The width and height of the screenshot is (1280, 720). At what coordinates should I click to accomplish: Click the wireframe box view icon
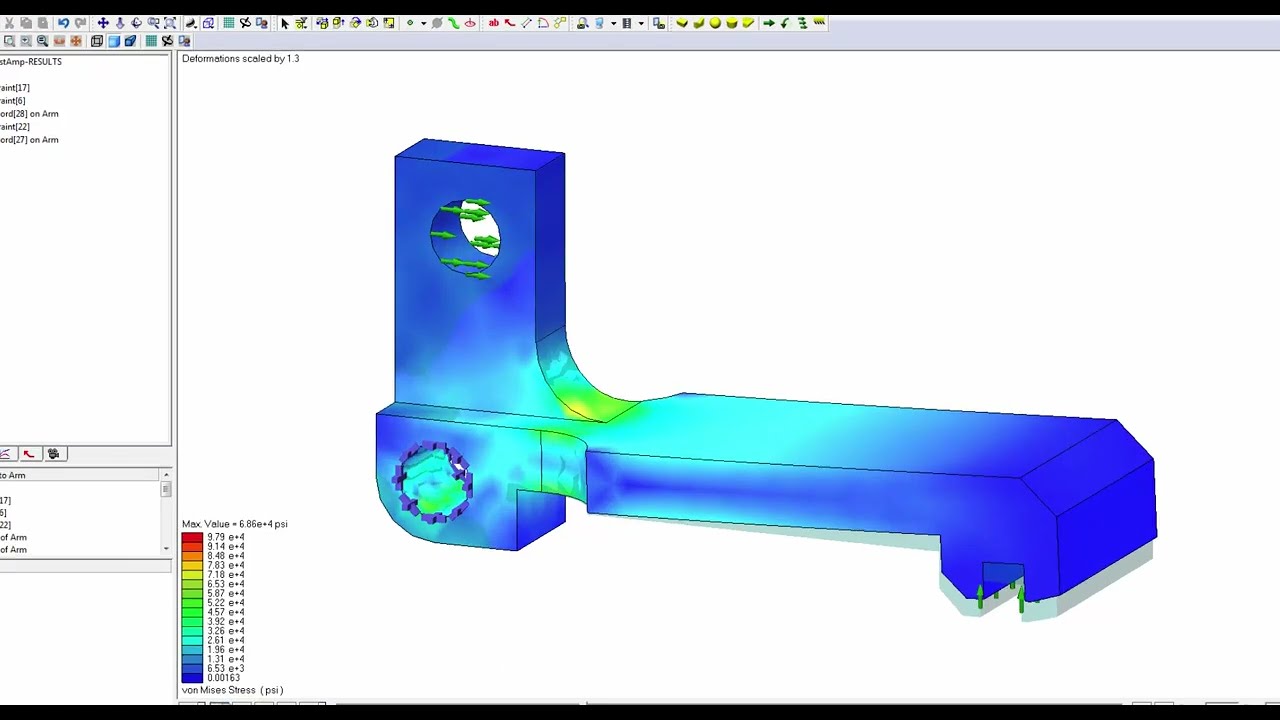click(x=208, y=23)
